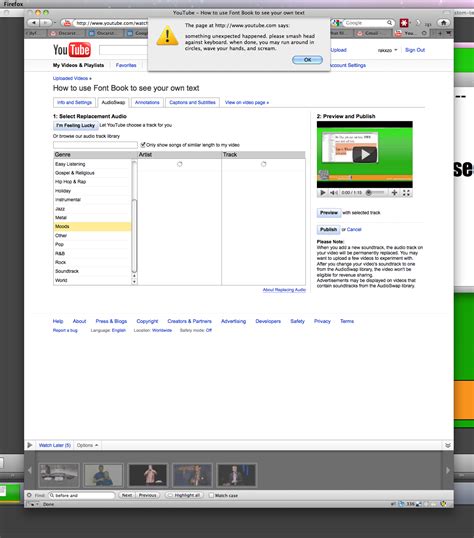Select R&B genre
The width and height of the screenshot is (474, 538).
[92, 253]
